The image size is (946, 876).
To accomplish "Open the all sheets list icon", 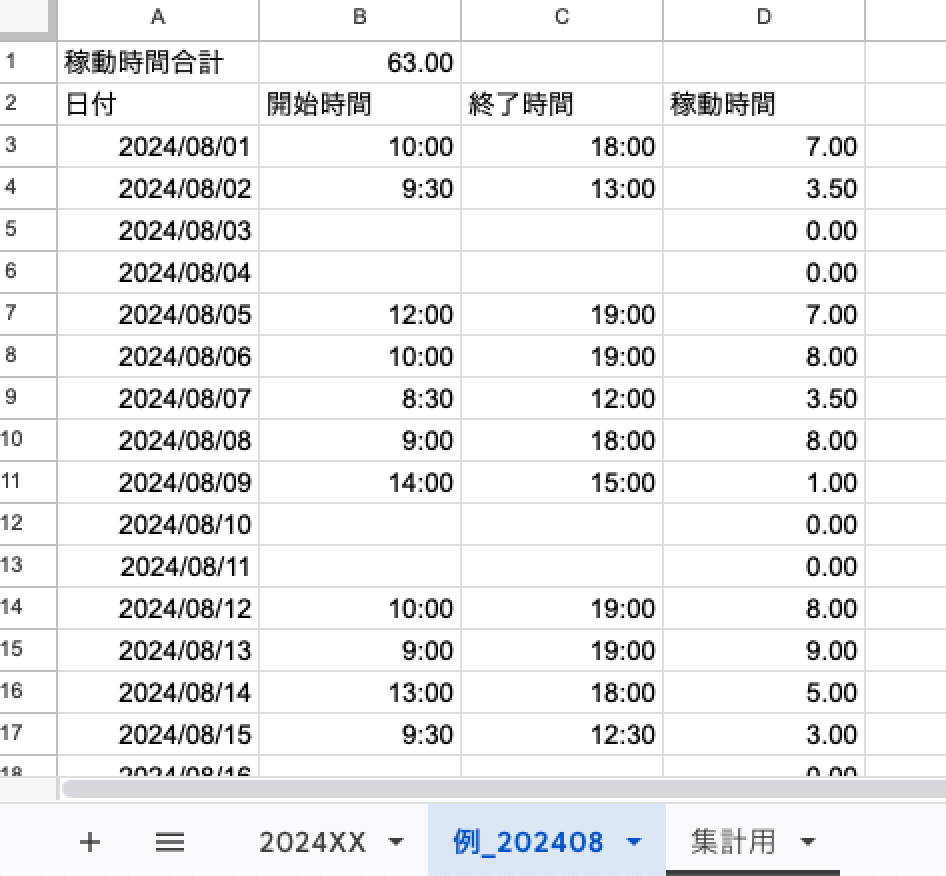I will click(x=170, y=842).
